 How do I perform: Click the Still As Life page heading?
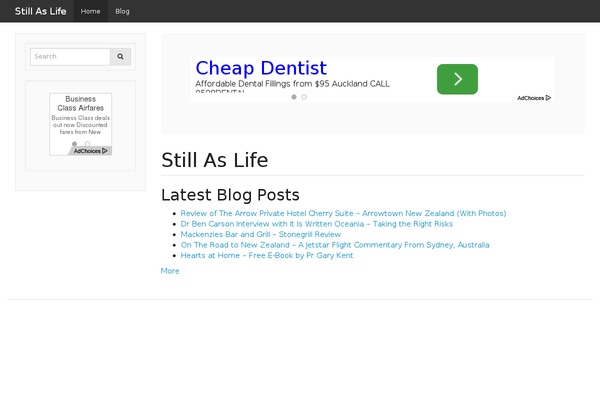pos(215,160)
